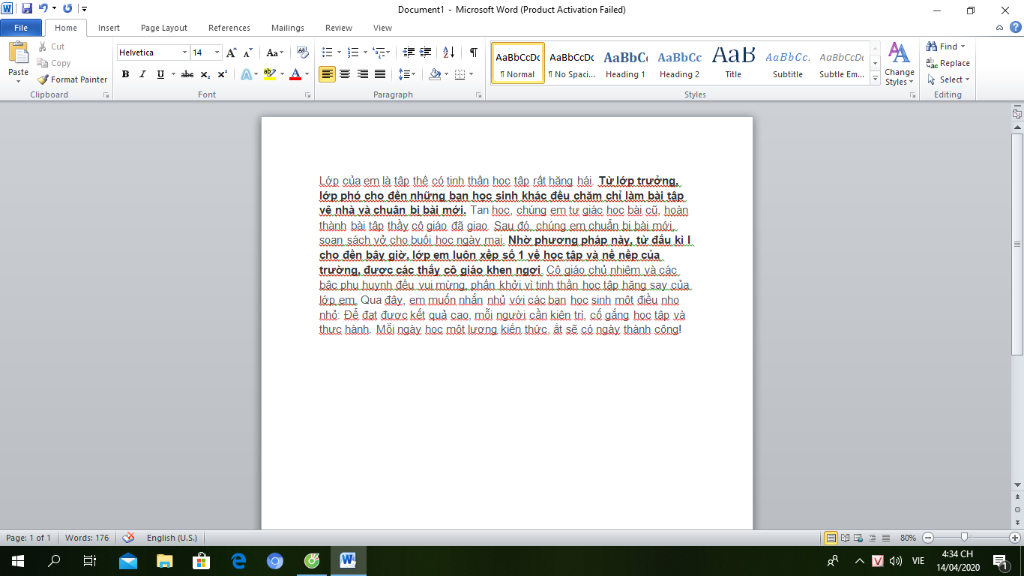
Task: Click the Zoom In plus button
Action: 1014,537
